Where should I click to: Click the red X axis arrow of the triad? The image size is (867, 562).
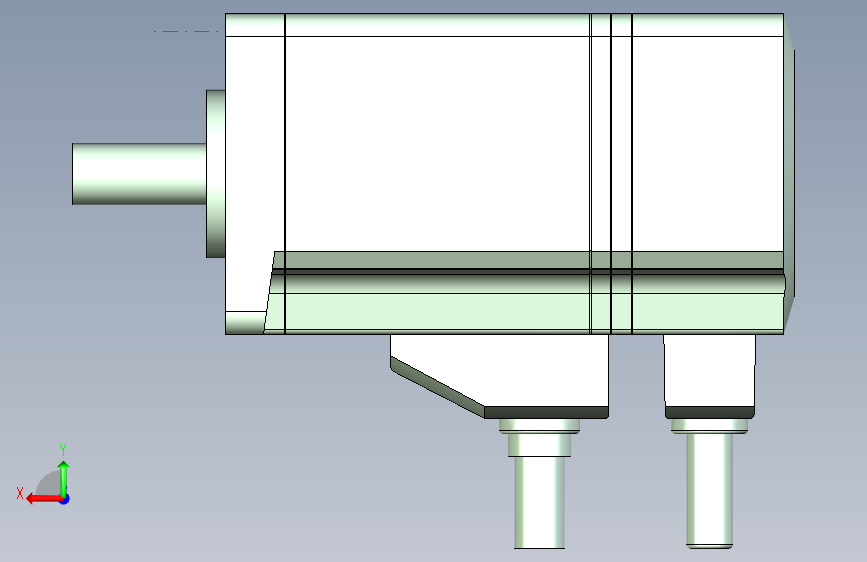click(43, 499)
